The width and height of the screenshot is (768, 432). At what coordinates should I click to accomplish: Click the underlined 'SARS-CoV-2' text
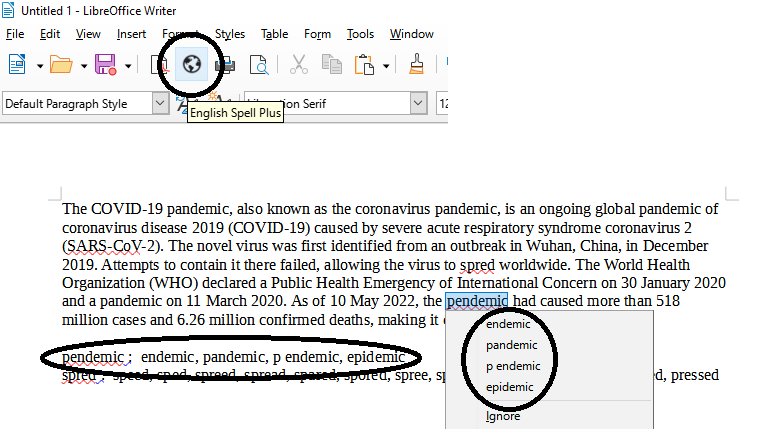click(x=111, y=246)
